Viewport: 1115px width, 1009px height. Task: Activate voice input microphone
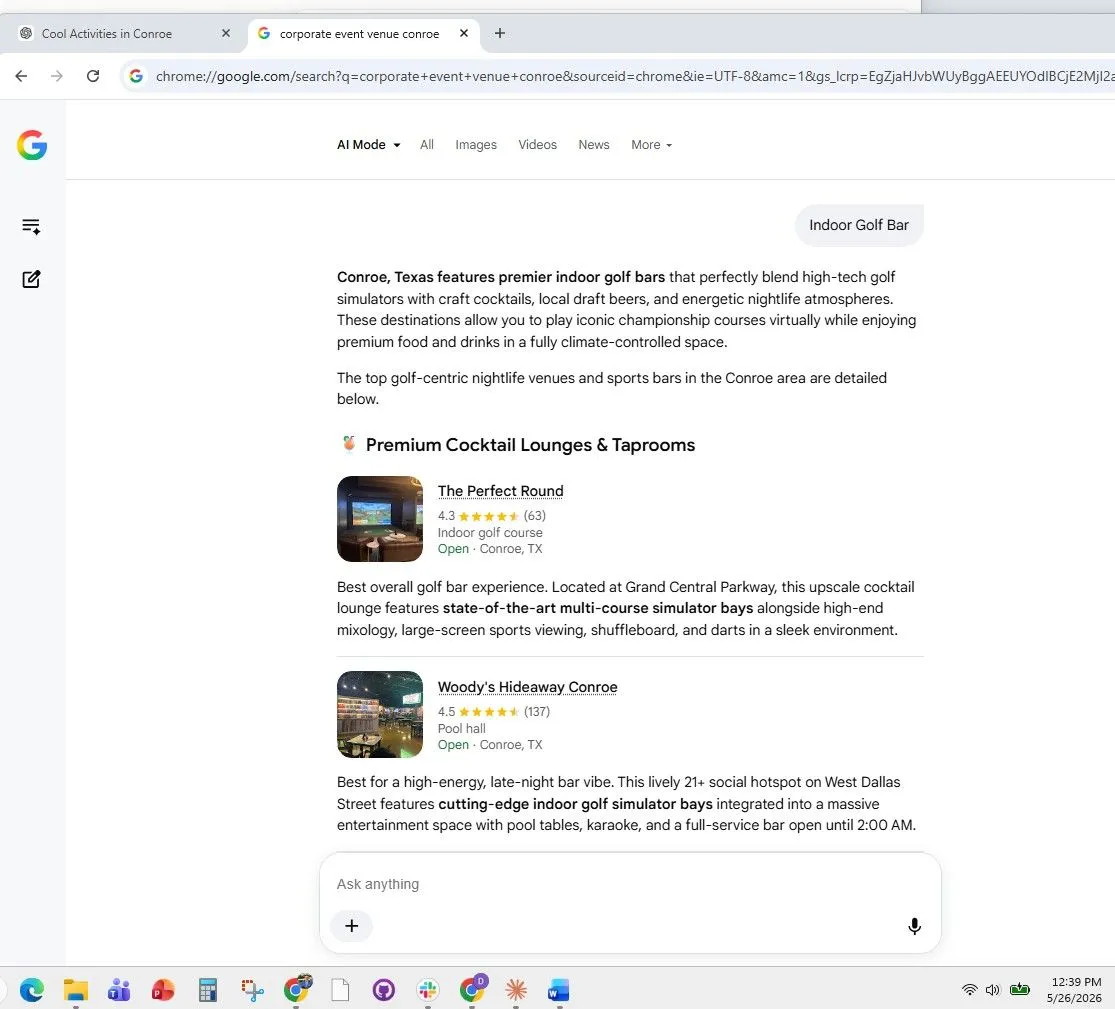[914, 926]
